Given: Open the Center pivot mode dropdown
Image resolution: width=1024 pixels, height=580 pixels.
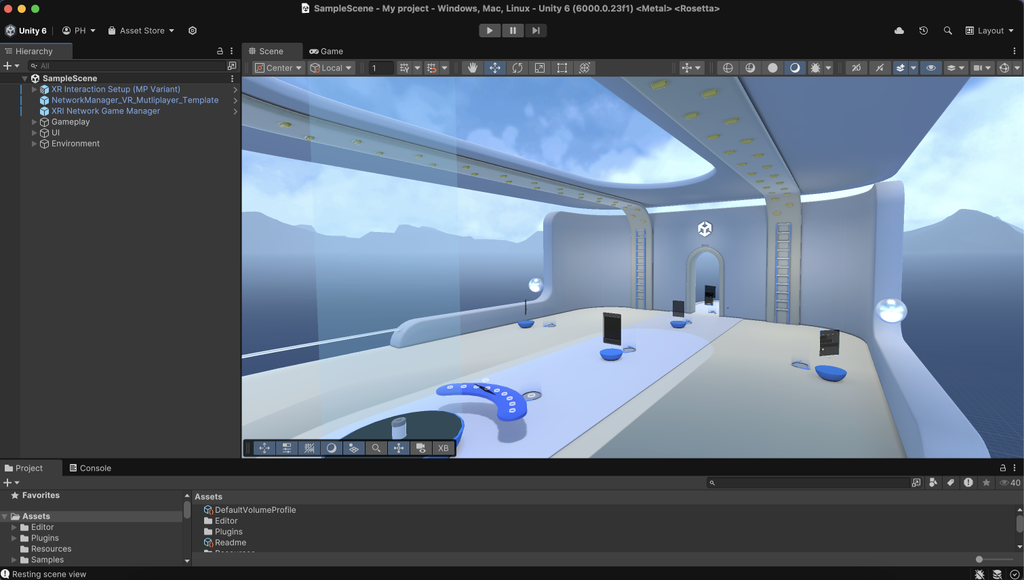Looking at the screenshot, I should click(x=280, y=68).
